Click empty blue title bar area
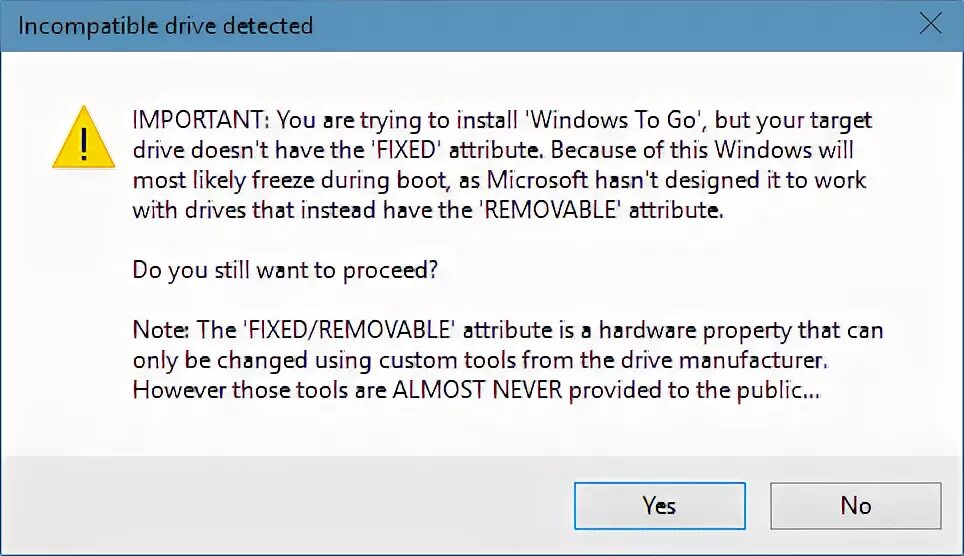Image resolution: width=964 pixels, height=556 pixels. click(600, 25)
